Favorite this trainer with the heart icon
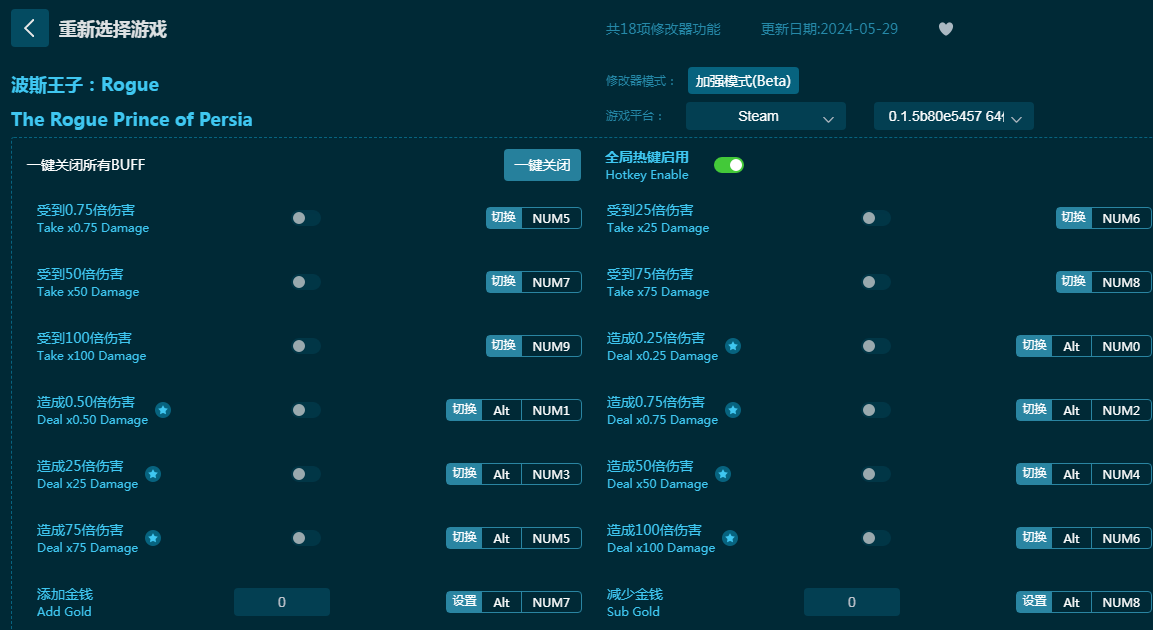This screenshot has height=630, width=1153. coord(946,29)
